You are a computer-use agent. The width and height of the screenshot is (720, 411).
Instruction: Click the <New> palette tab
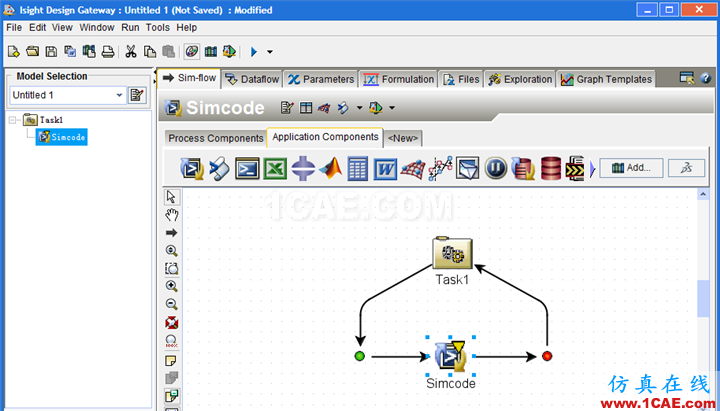[403, 138]
